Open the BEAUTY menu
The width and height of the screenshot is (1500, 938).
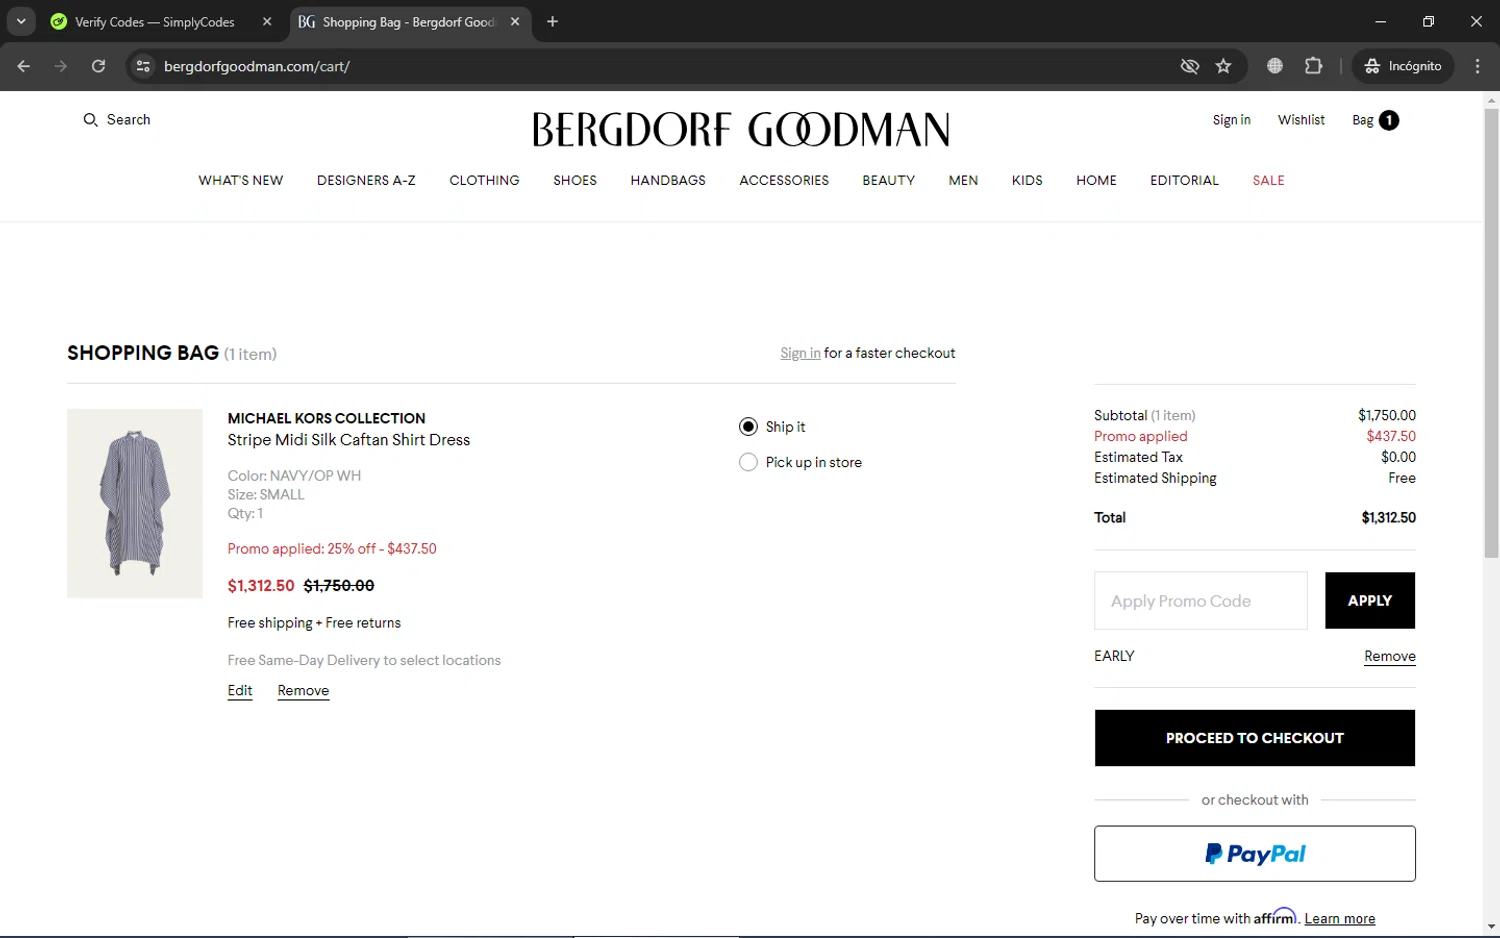(889, 181)
